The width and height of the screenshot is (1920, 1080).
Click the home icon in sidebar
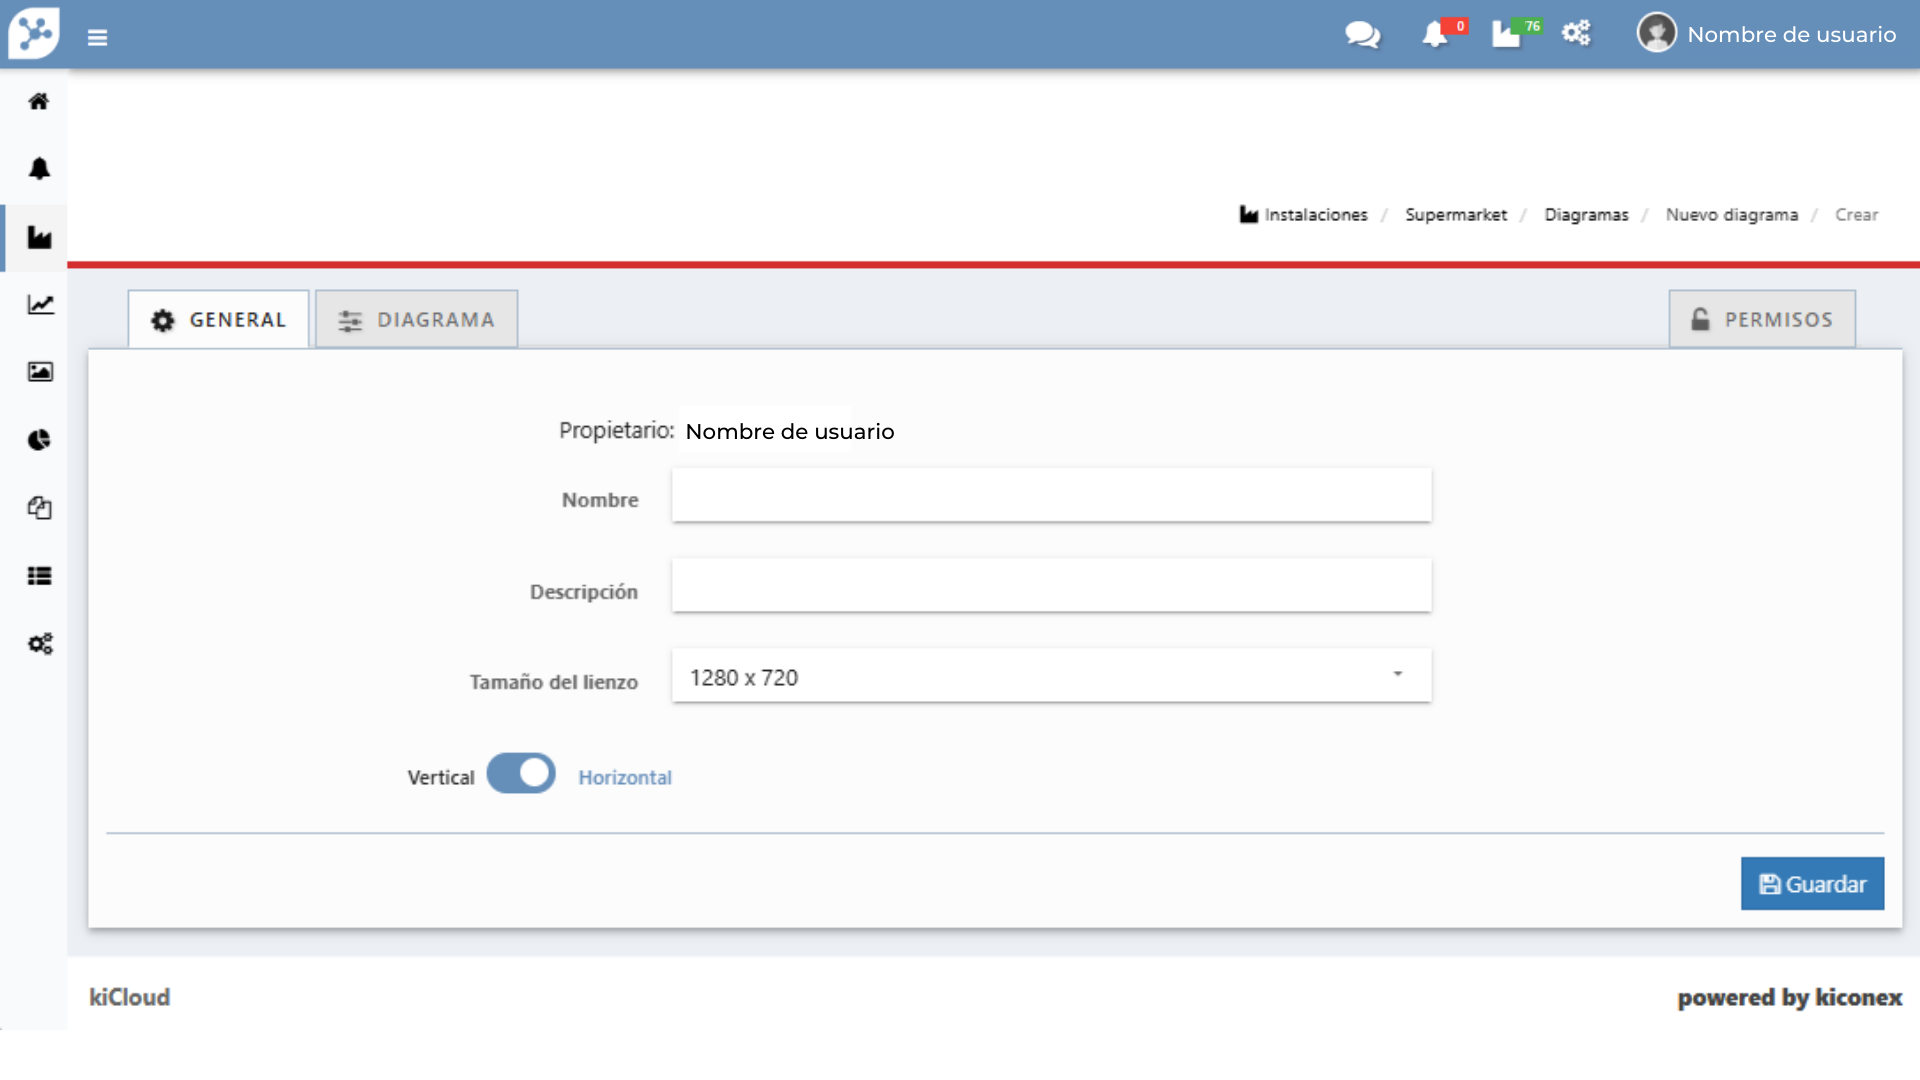pyautogui.click(x=39, y=101)
